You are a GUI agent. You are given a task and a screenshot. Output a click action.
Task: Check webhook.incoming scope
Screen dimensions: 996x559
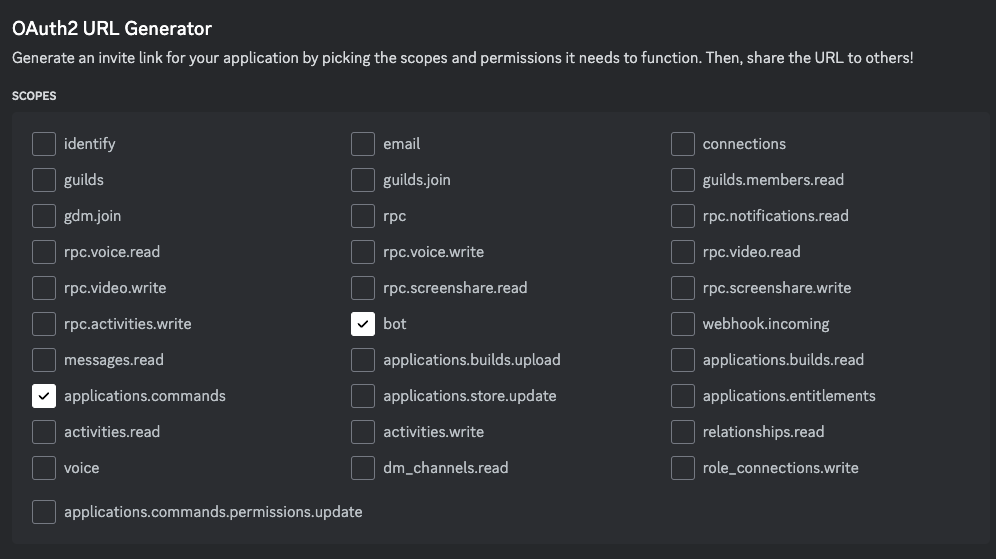[x=683, y=324]
